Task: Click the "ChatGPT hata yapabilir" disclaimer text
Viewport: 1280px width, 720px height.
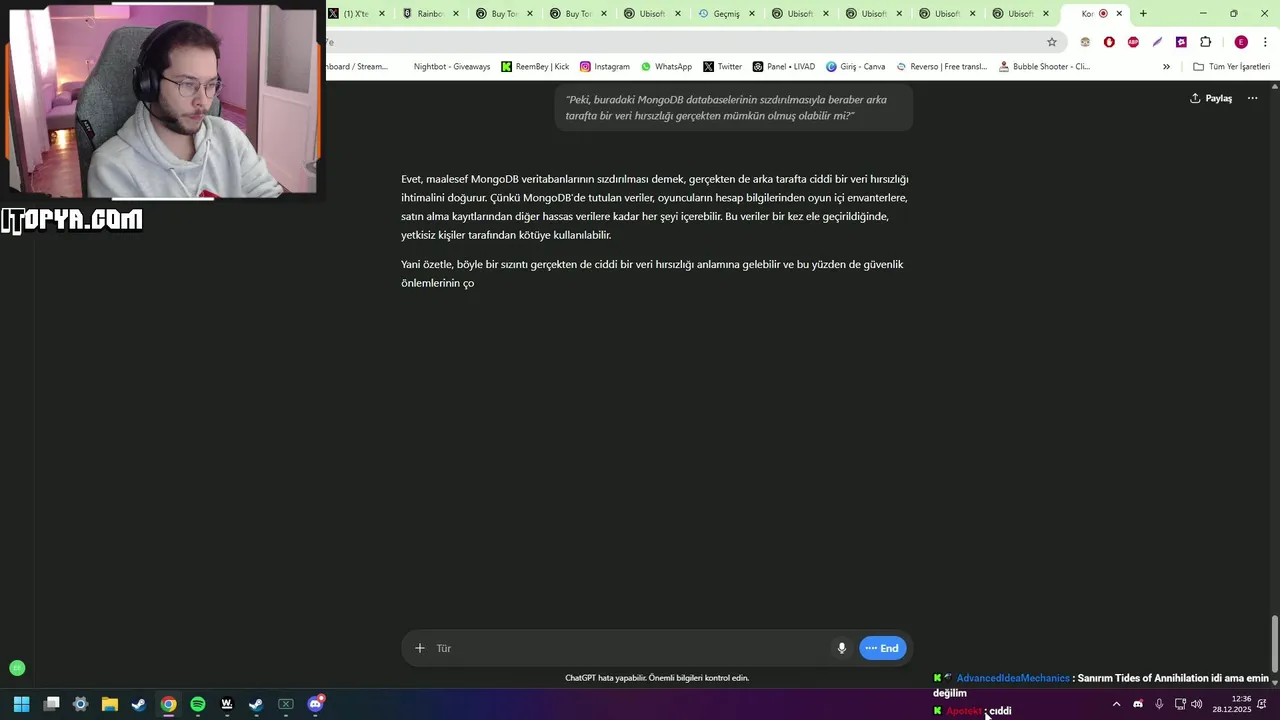Action: (x=657, y=678)
